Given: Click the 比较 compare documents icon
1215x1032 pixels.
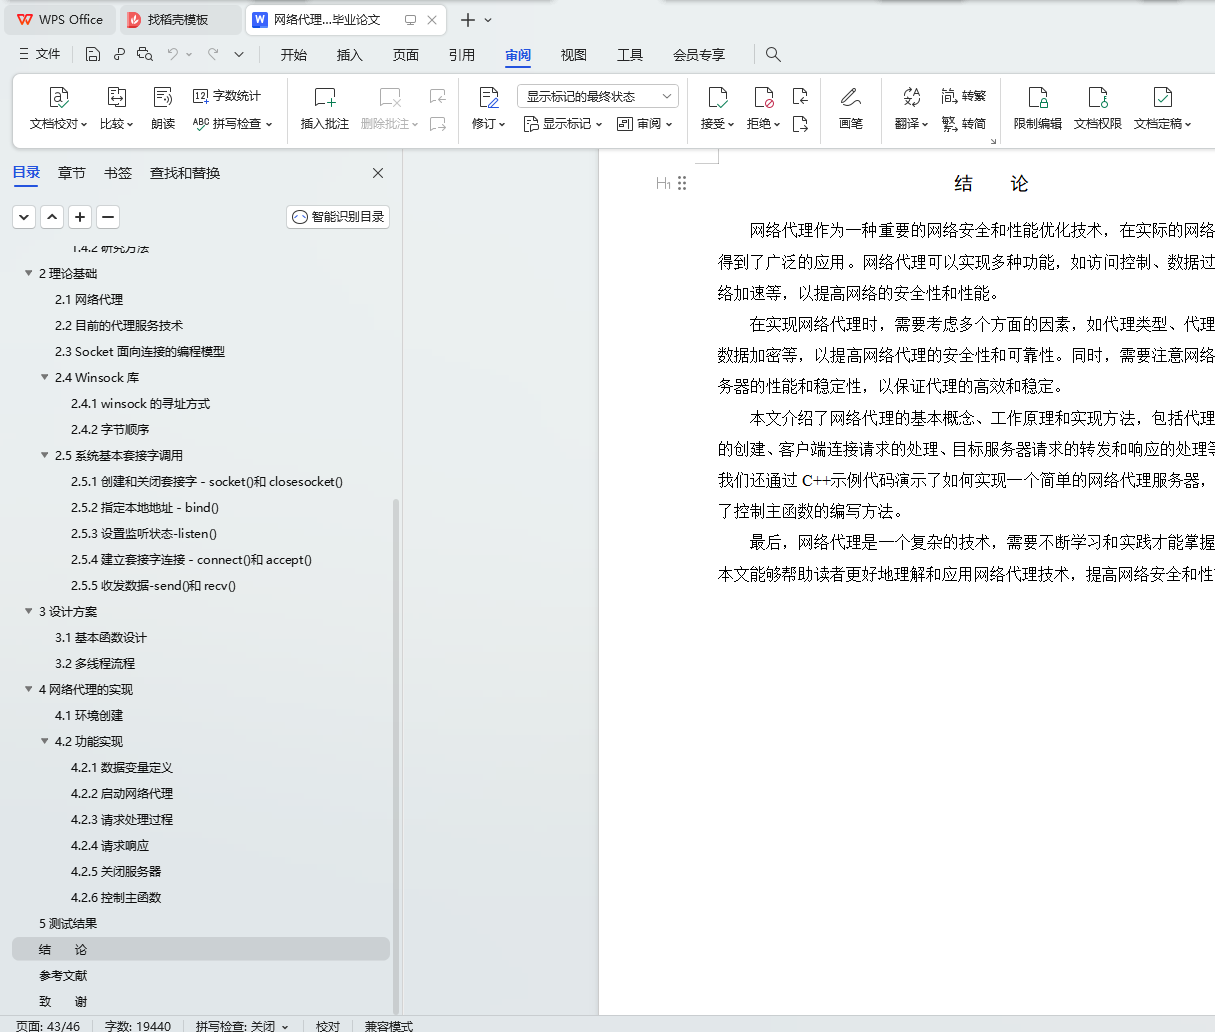Looking at the screenshot, I should coord(116,97).
